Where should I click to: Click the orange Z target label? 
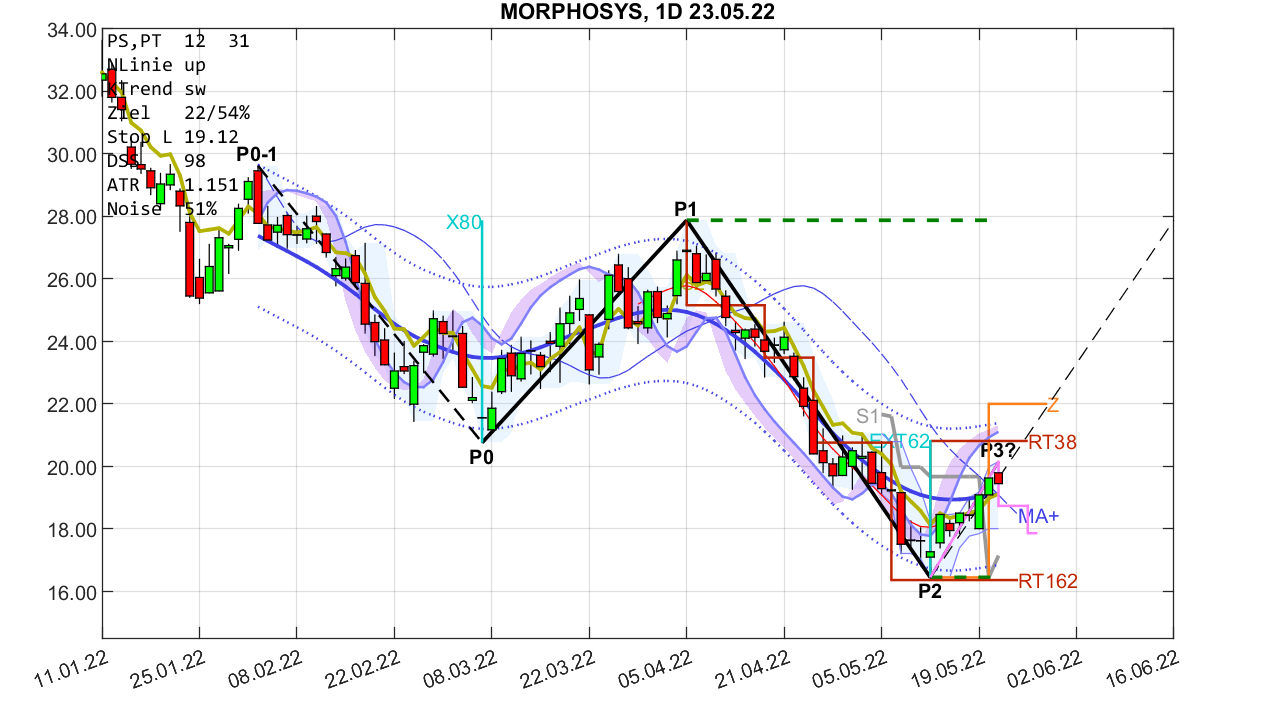pyautogui.click(x=1053, y=405)
